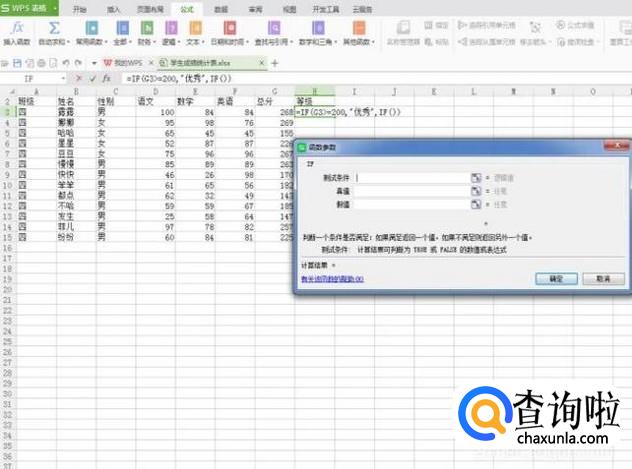Click the range selector icon beside 测试条件

(476, 178)
